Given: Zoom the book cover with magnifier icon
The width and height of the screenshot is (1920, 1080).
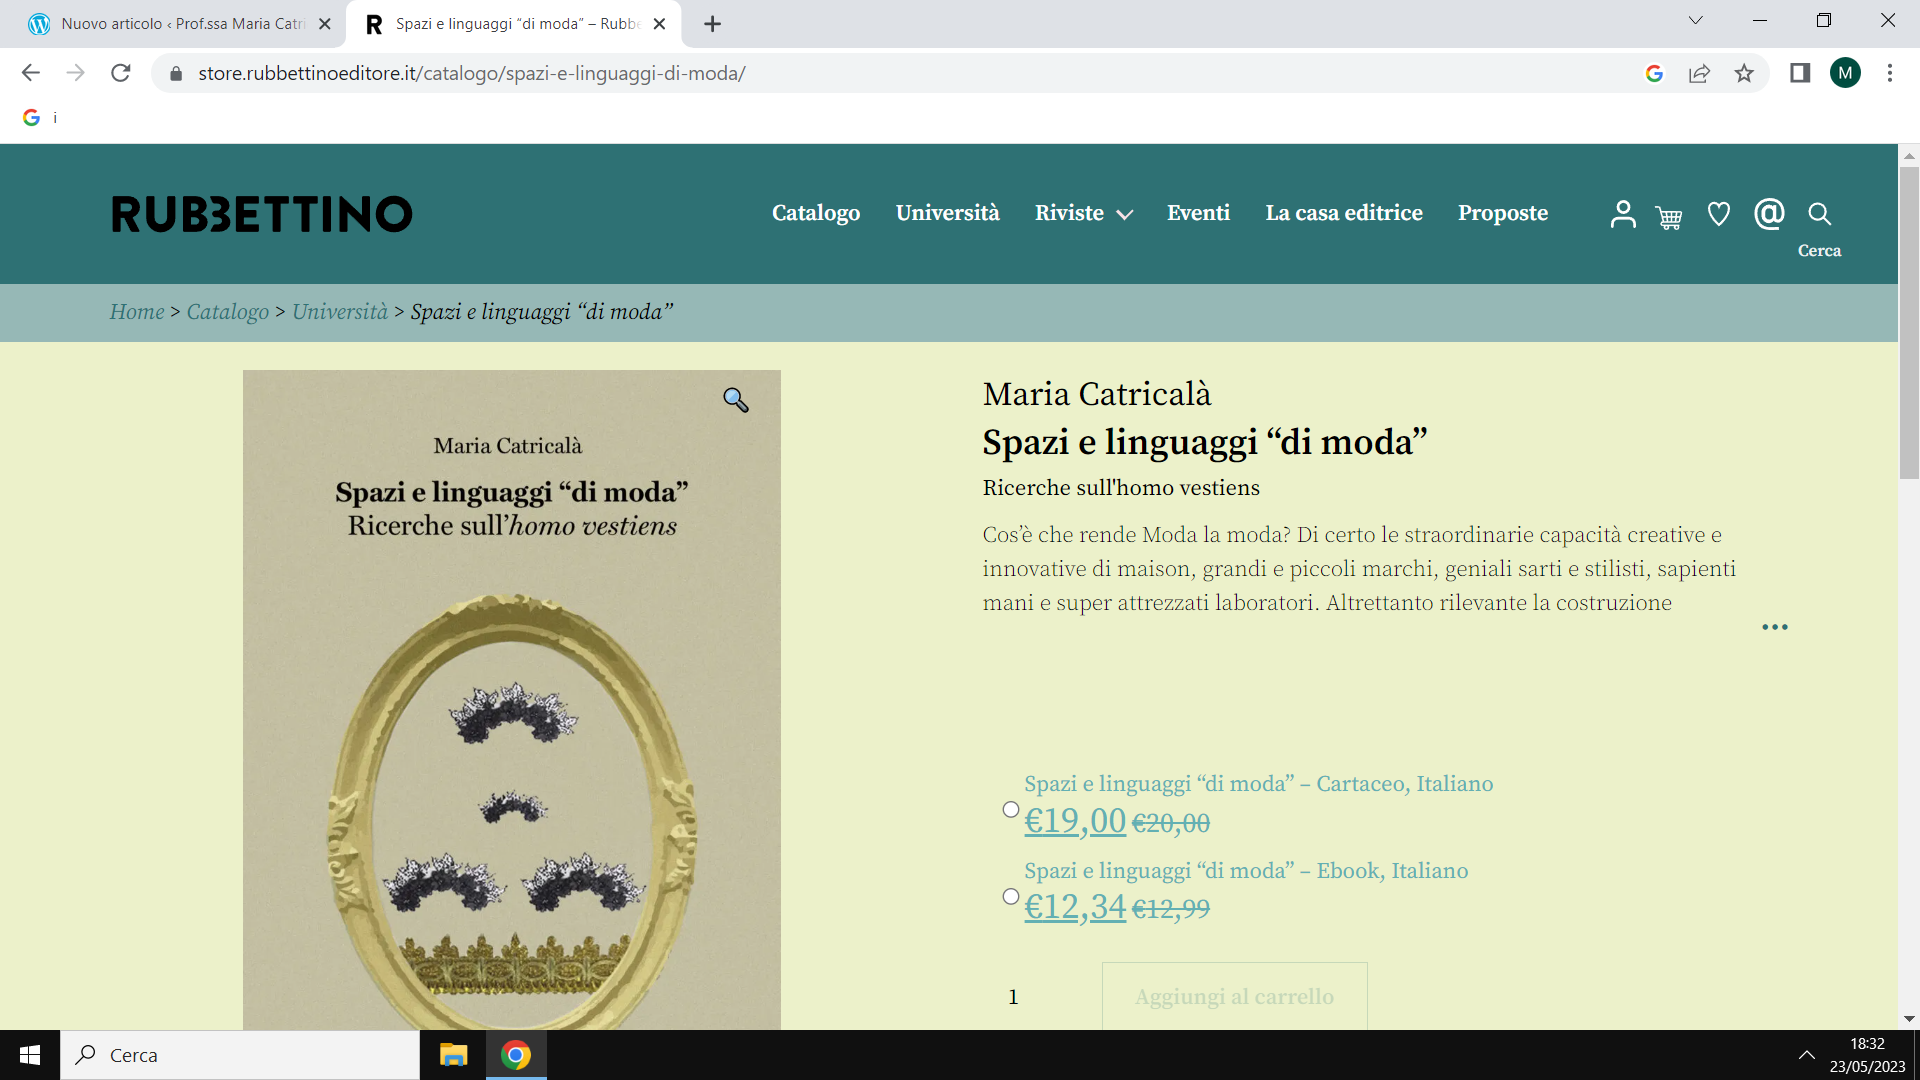Looking at the screenshot, I should 736,400.
